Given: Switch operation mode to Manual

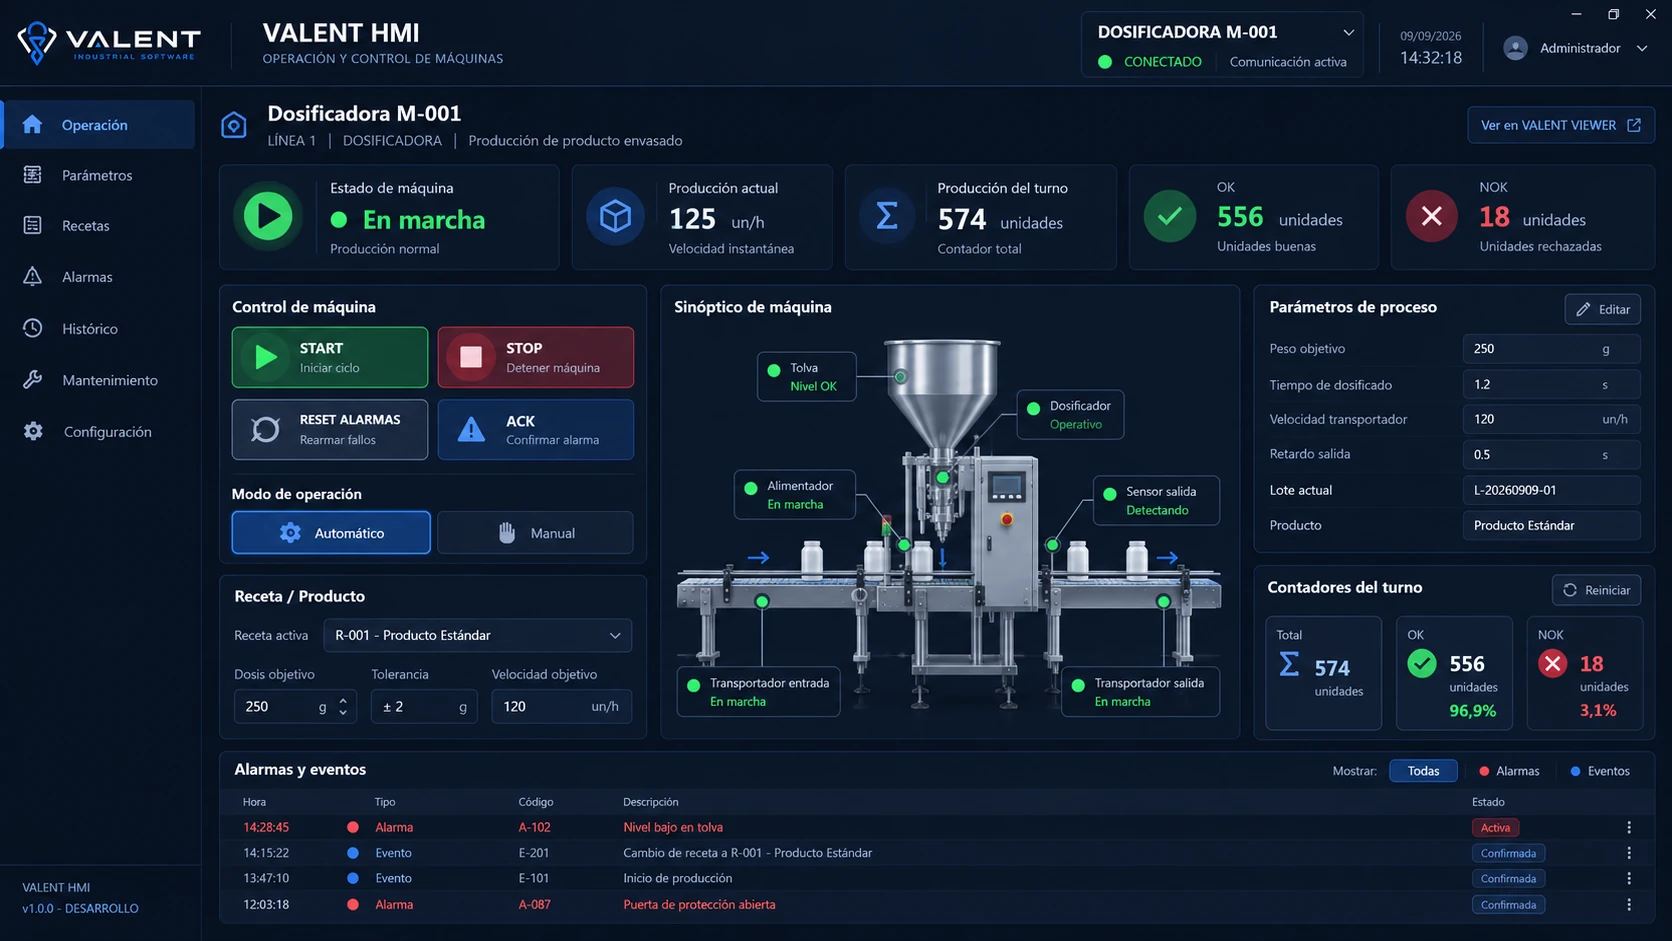Looking at the screenshot, I should point(535,533).
